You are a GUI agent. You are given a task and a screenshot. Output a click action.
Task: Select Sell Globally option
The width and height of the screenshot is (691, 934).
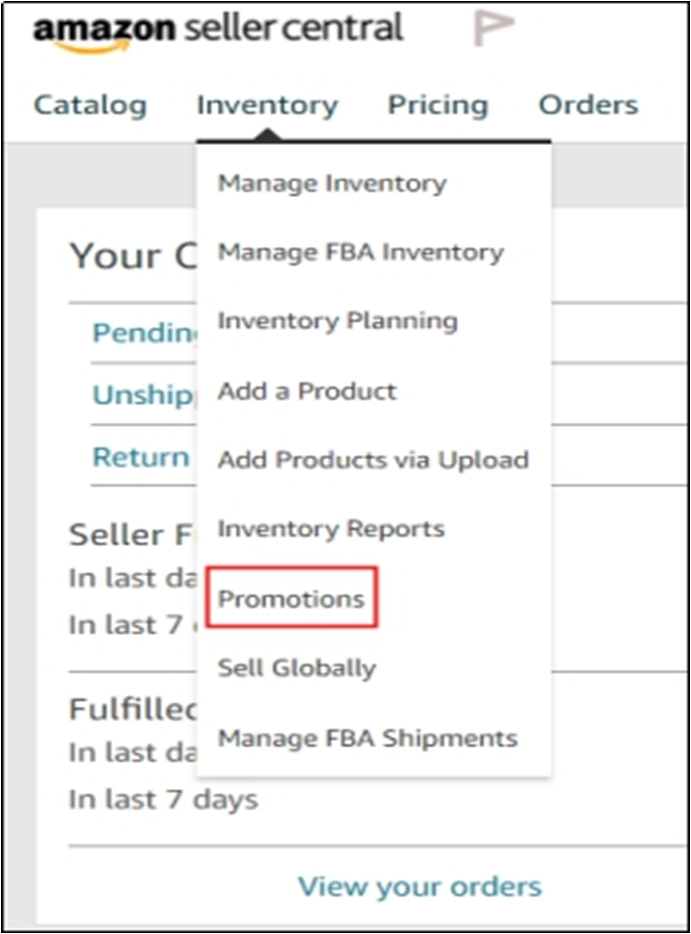point(297,668)
